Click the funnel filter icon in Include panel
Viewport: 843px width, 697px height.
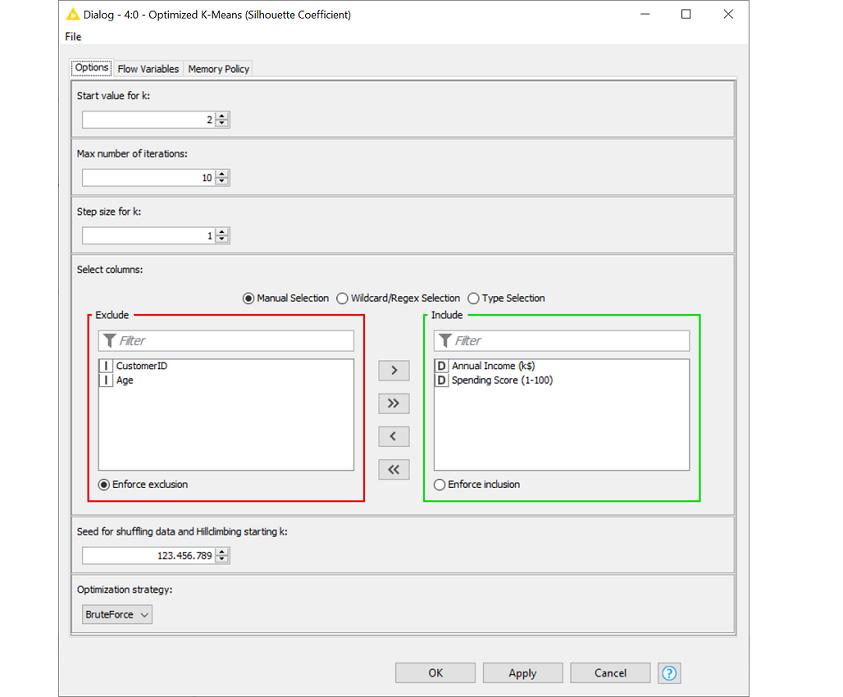(446, 340)
